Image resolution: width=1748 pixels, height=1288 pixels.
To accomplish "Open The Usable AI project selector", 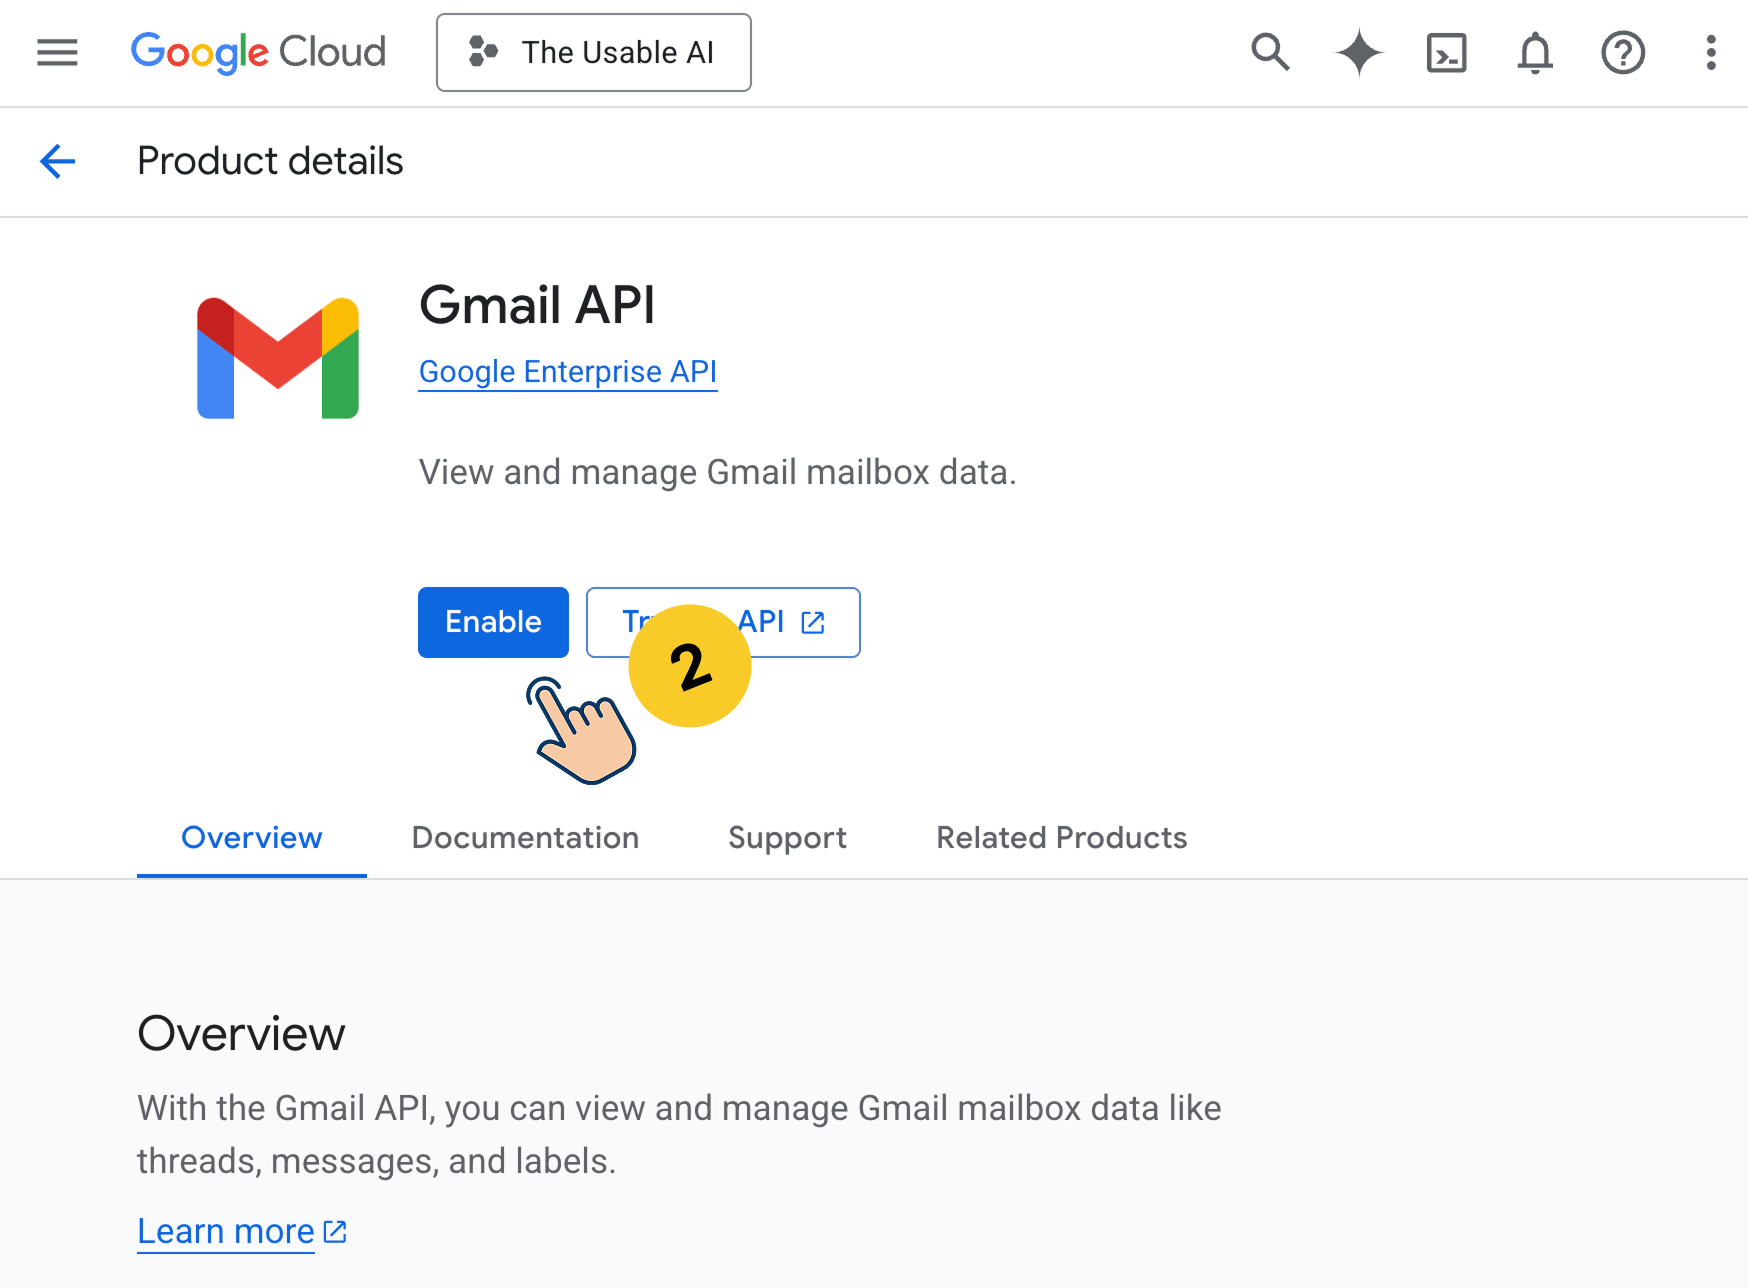I will (593, 52).
